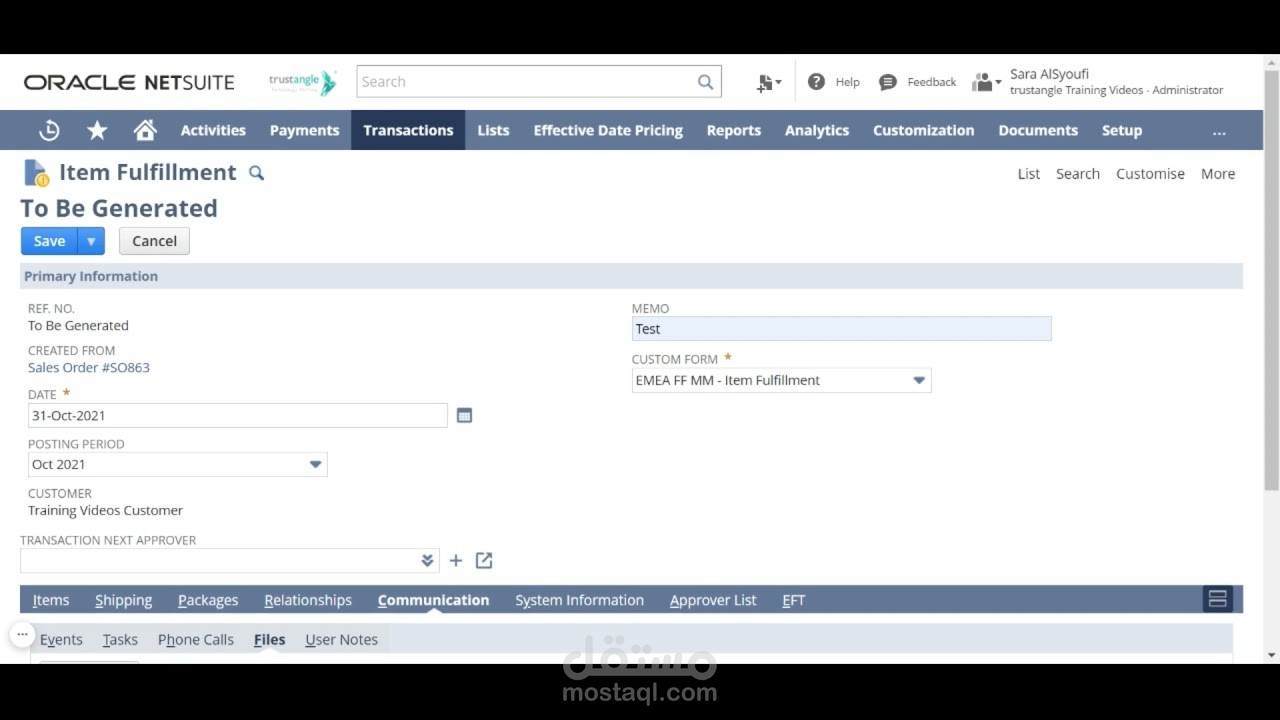The image size is (1280, 720).
Task: Open the Documents menu
Action: (1038, 130)
